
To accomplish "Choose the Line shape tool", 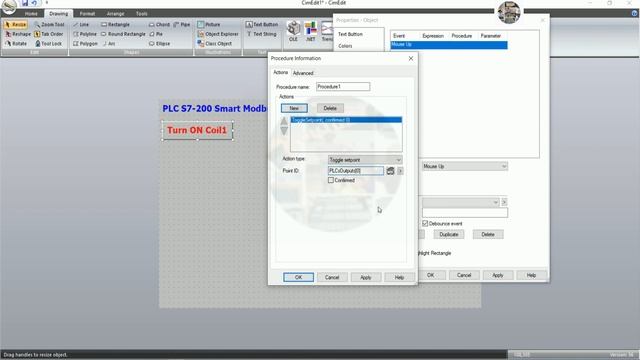I will click(81, 24).
